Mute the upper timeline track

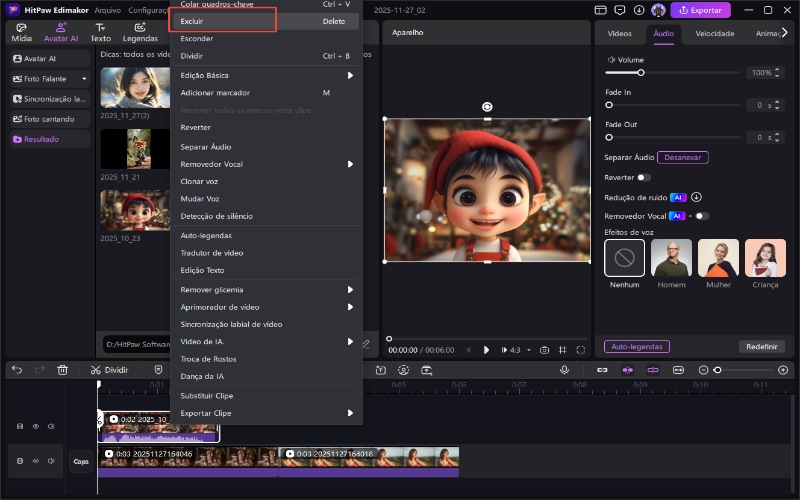click(x=51, y=426)
